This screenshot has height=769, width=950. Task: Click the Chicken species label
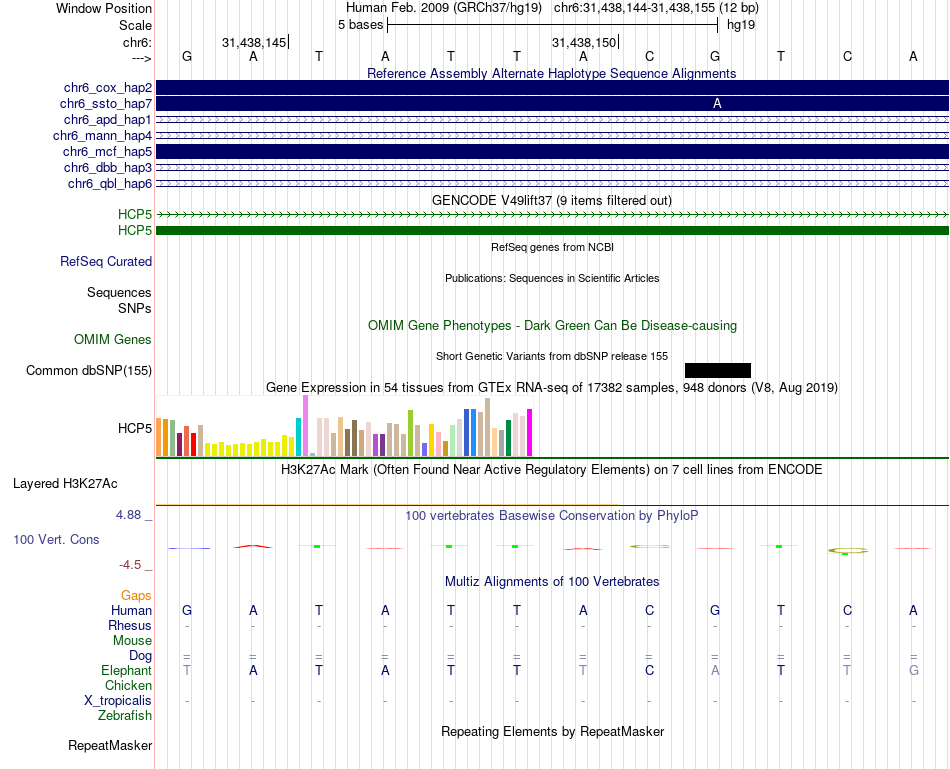tap(128, 685)
